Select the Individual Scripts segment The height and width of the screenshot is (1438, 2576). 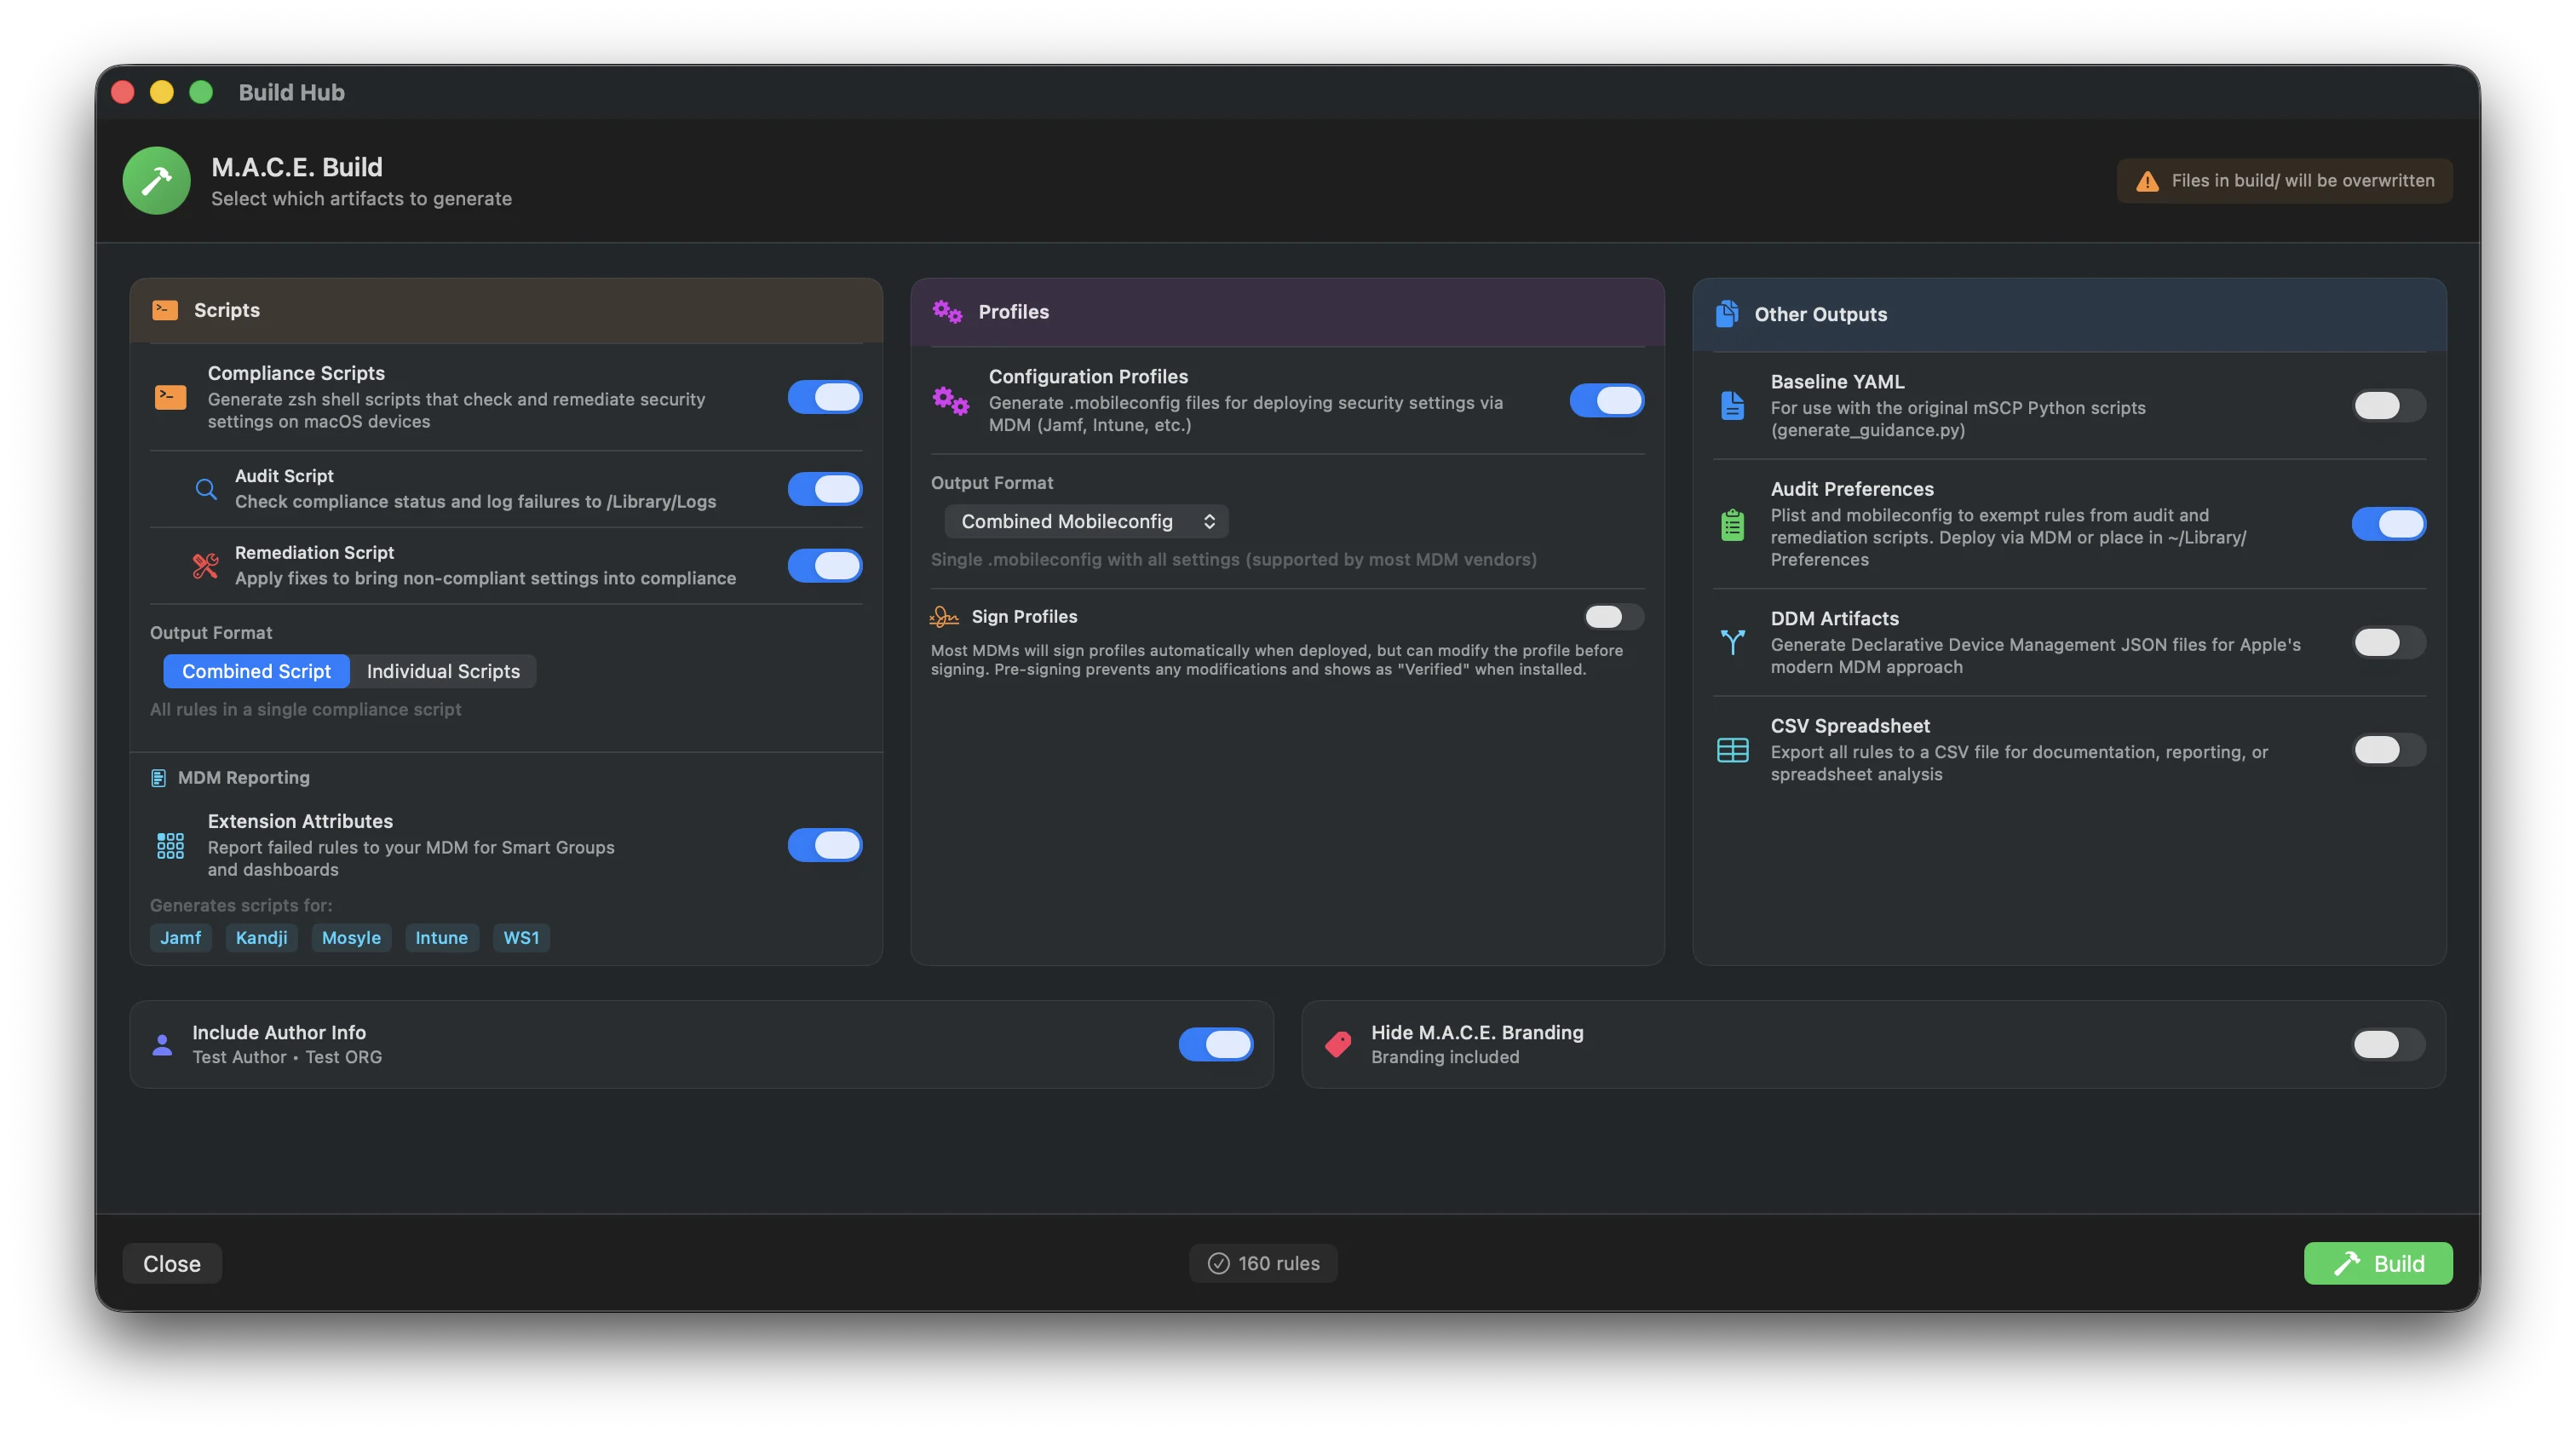443,671
